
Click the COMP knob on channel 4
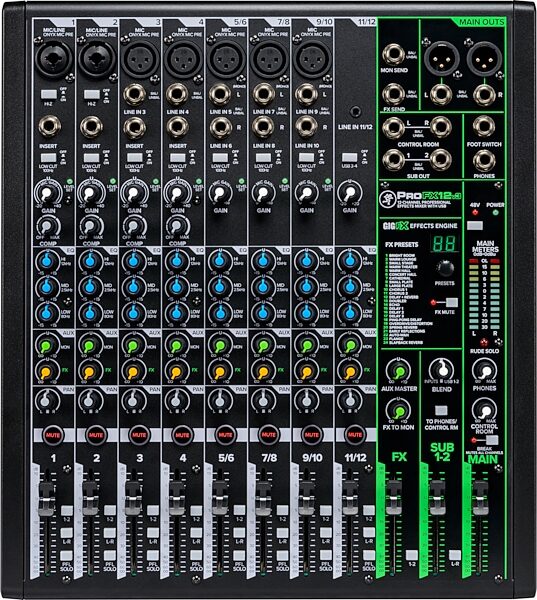(x=176, y=227)
